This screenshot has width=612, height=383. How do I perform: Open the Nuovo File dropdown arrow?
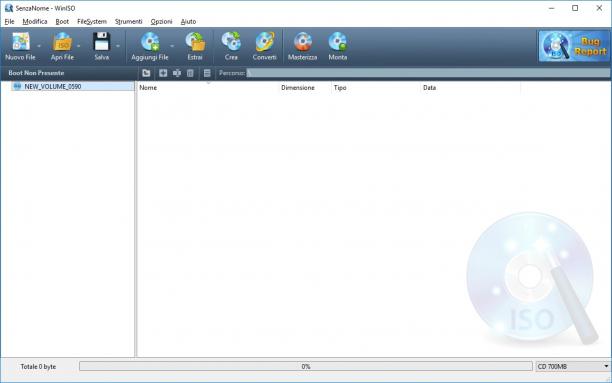click(x=39, y=46)
